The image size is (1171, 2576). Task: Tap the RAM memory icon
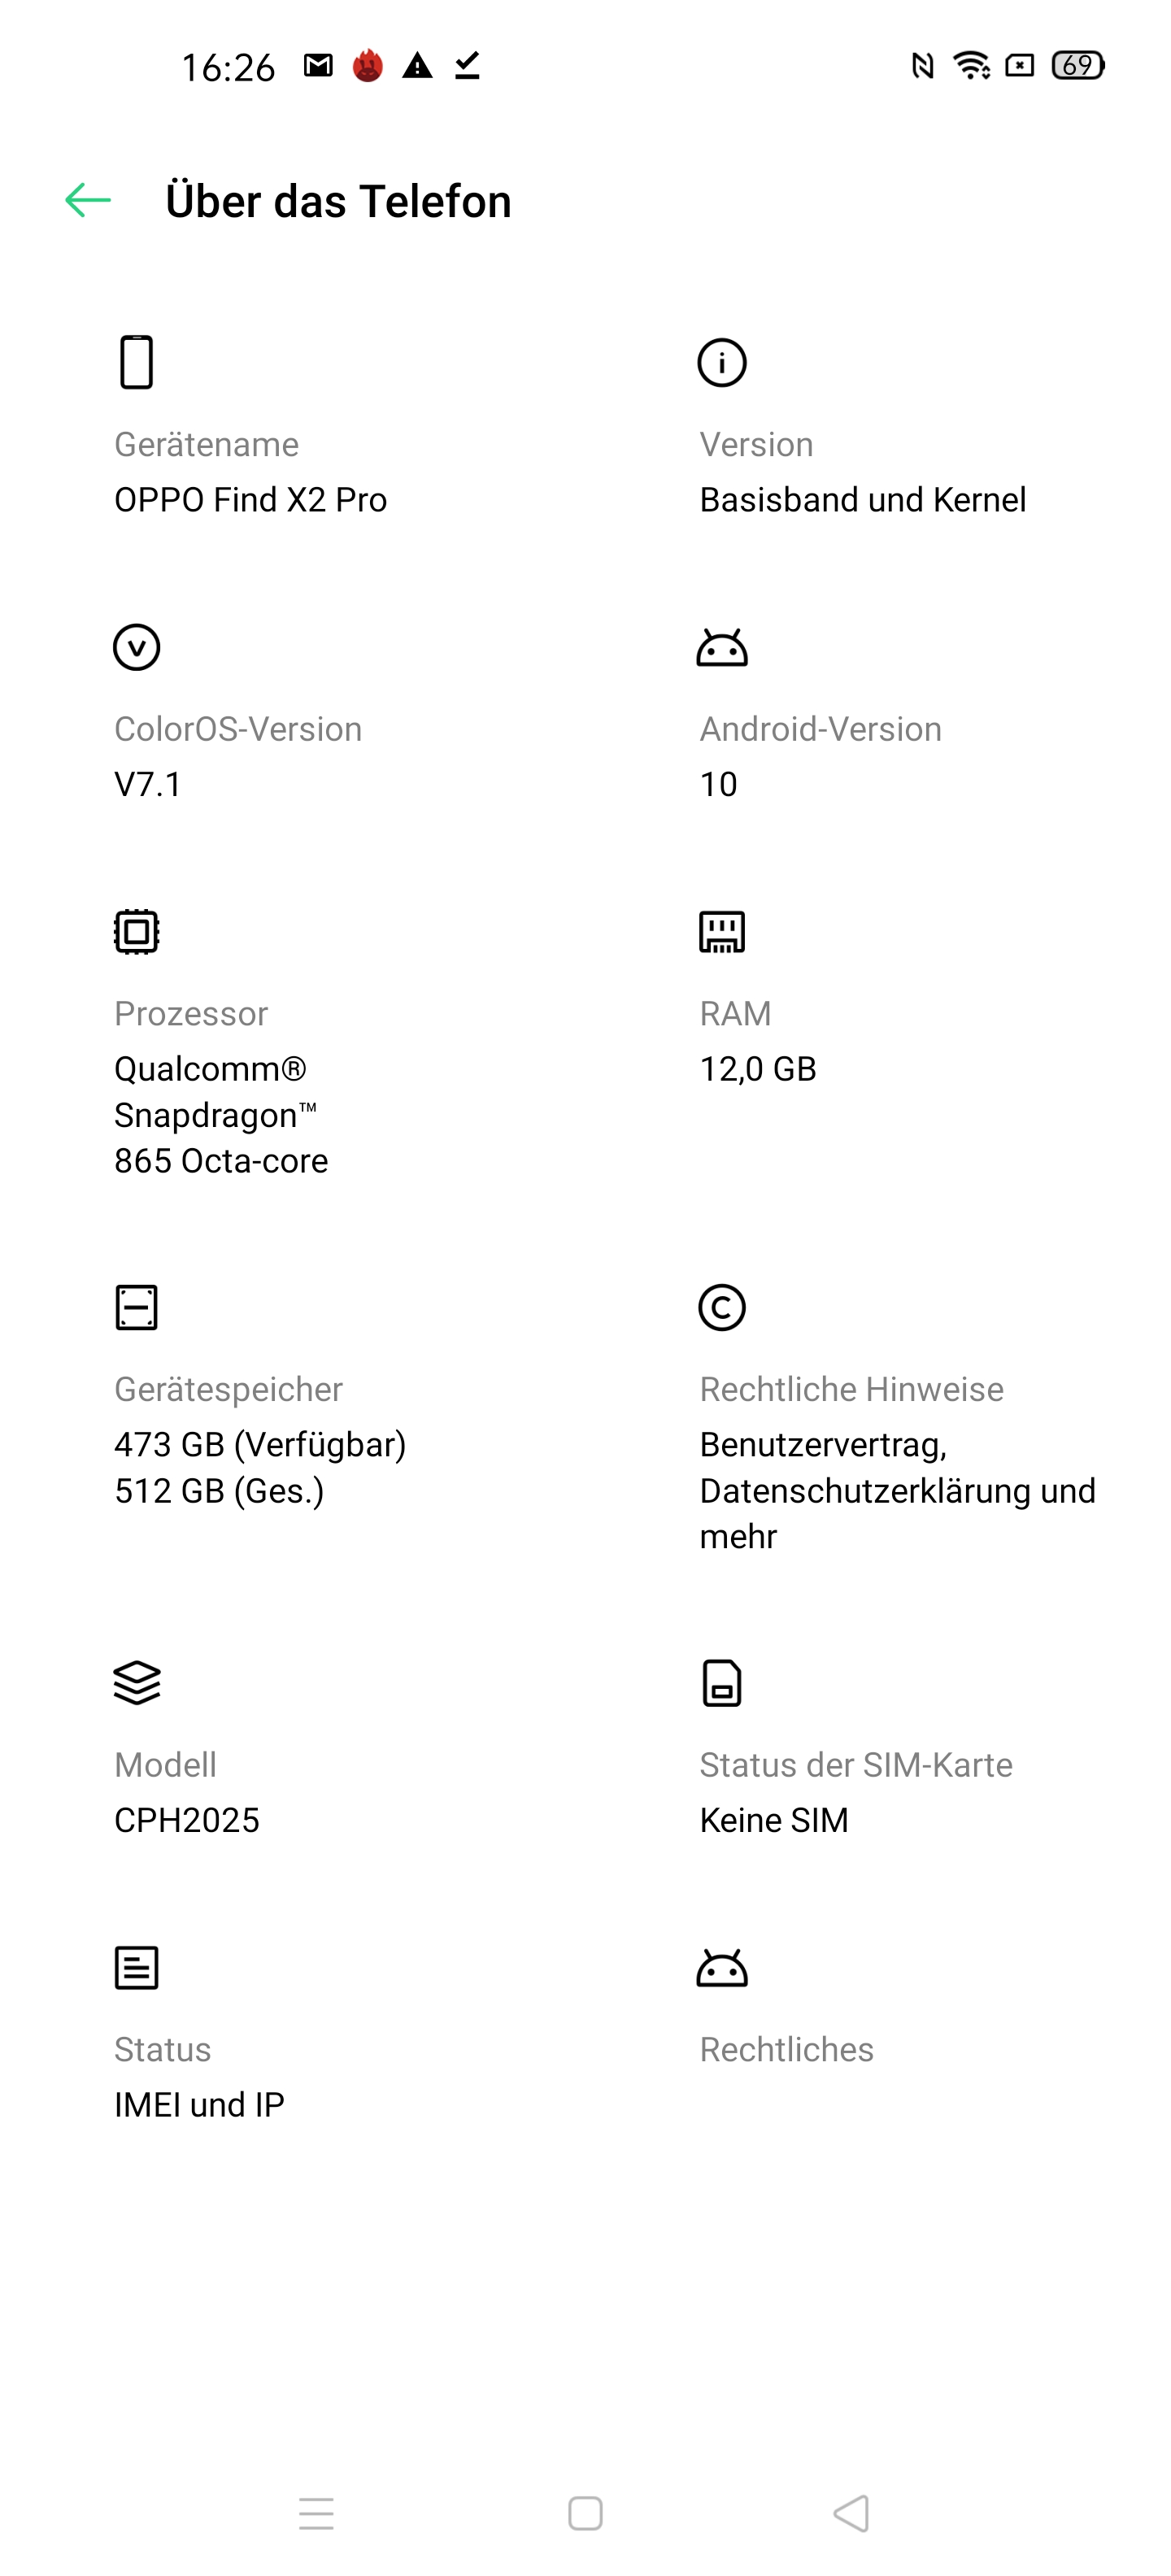721,932
